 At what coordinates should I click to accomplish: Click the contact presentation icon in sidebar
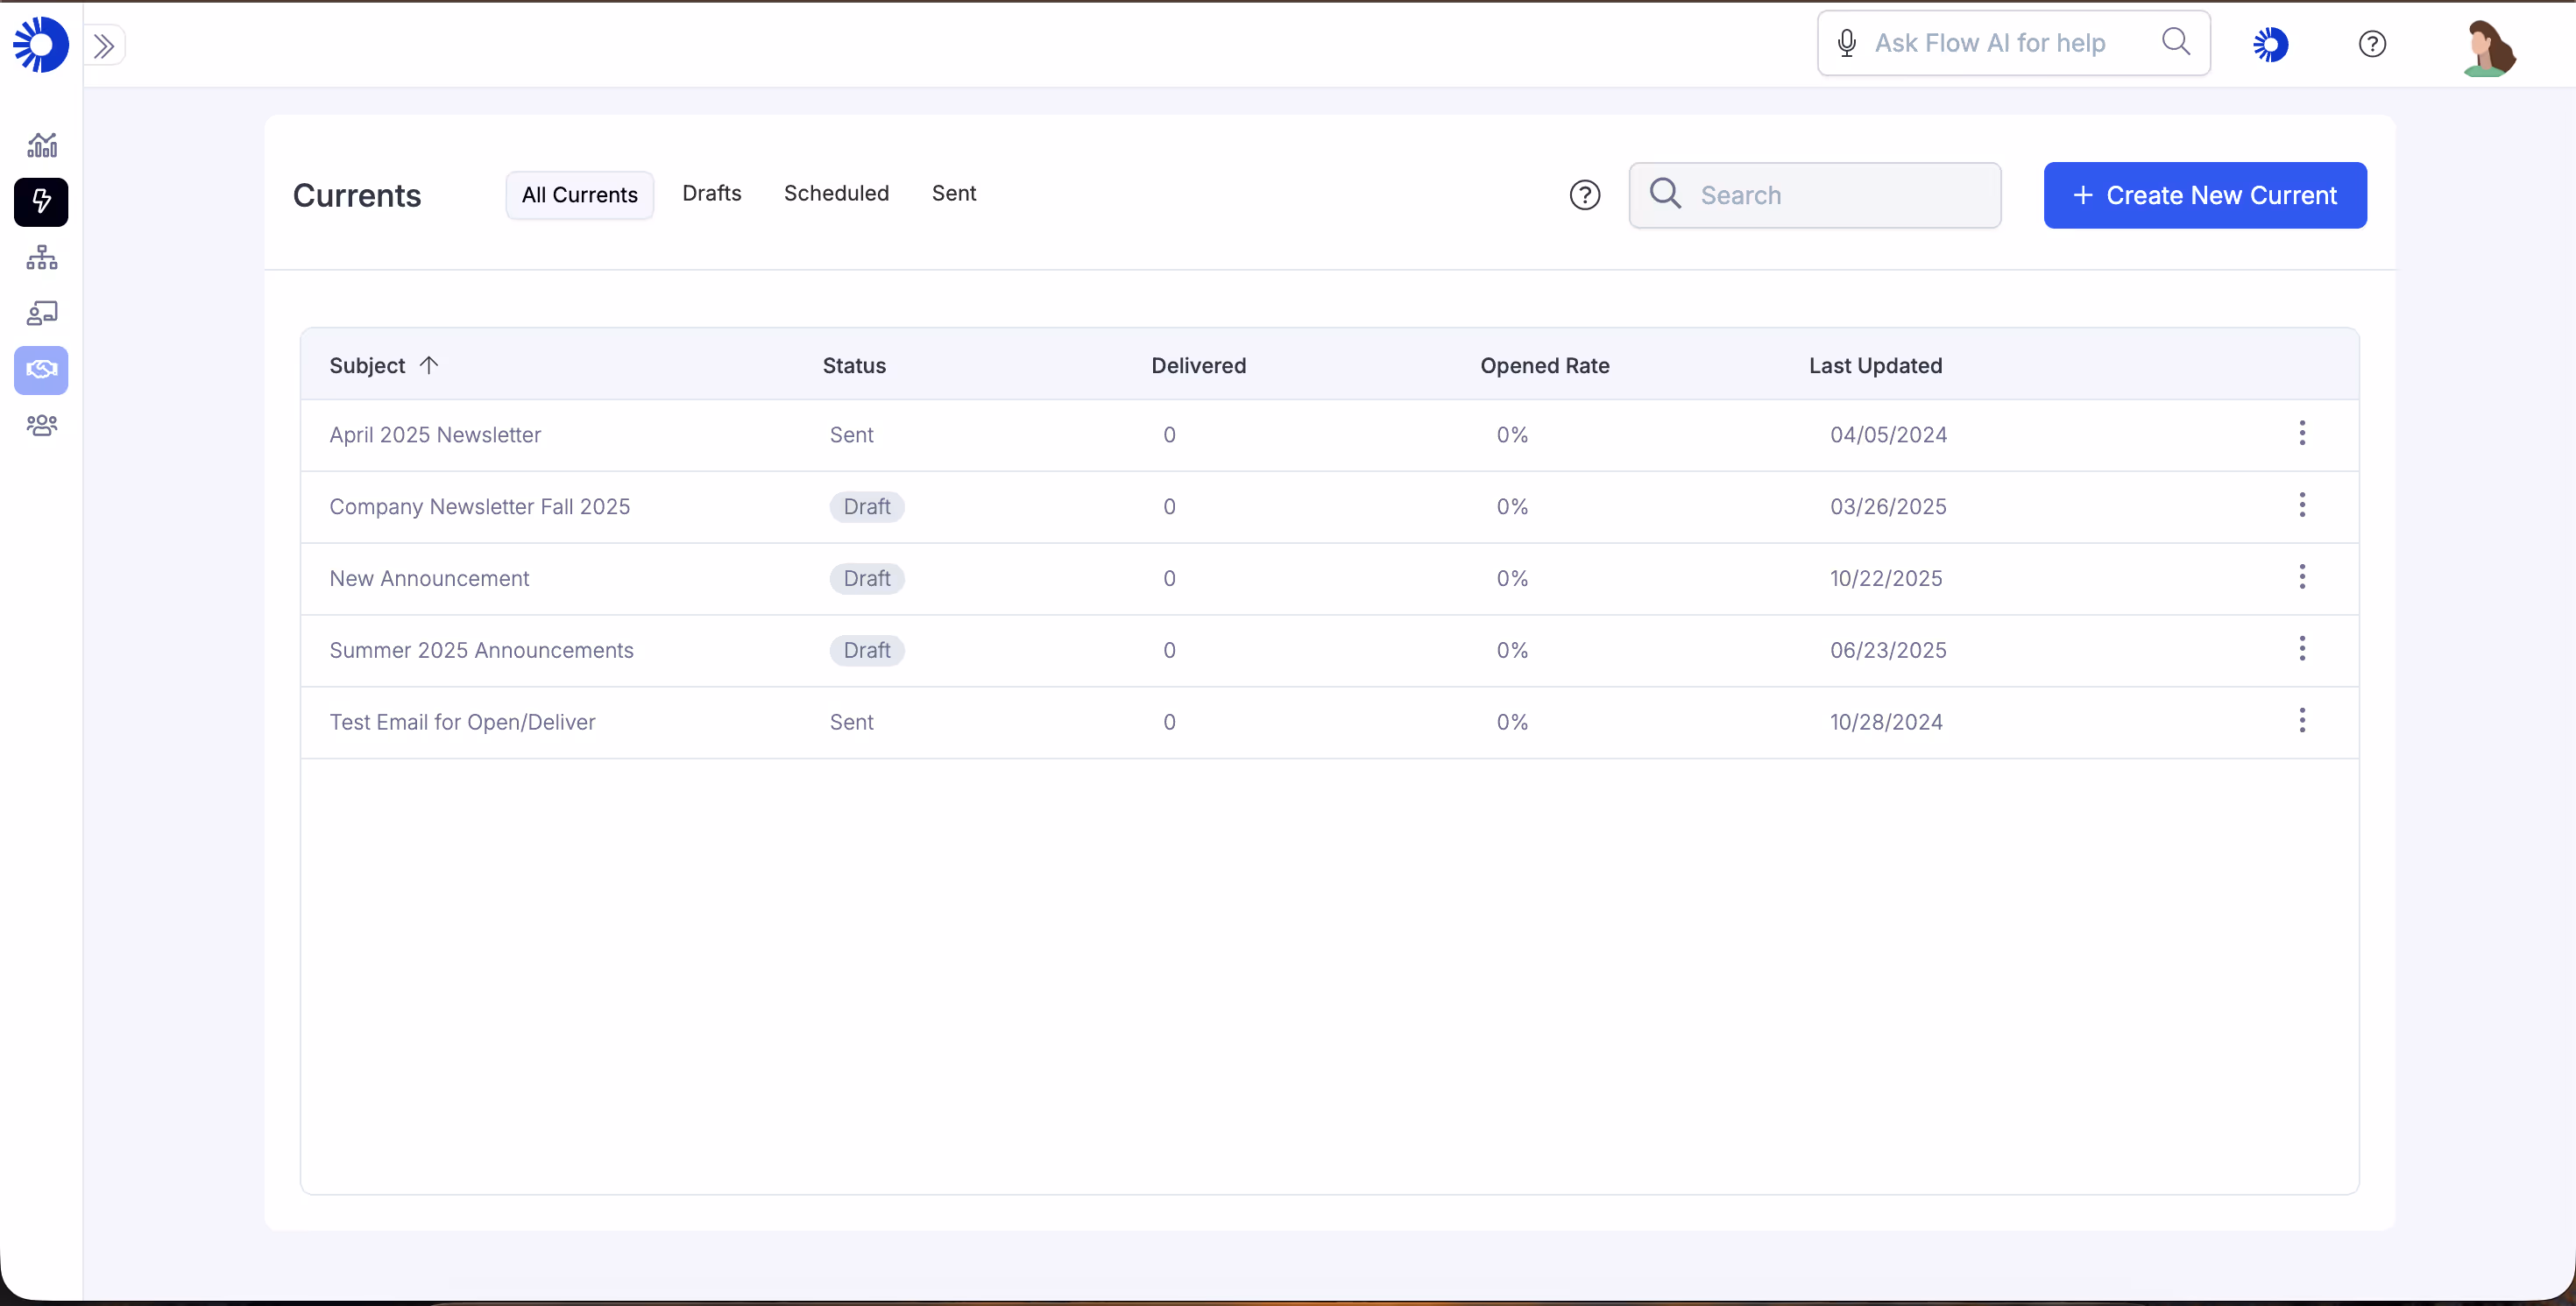pos(41,313)
